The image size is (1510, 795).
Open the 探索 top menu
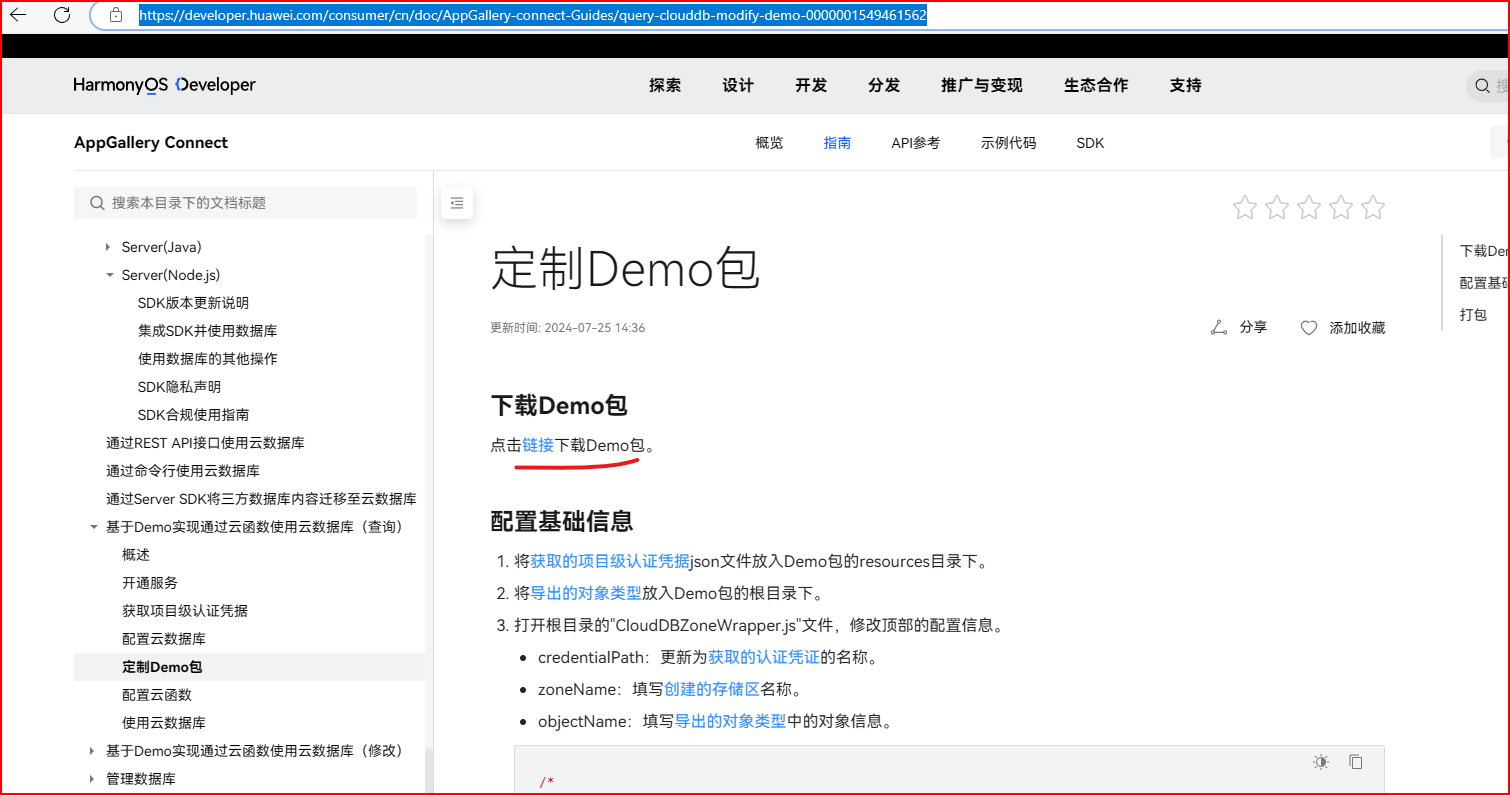665,86
